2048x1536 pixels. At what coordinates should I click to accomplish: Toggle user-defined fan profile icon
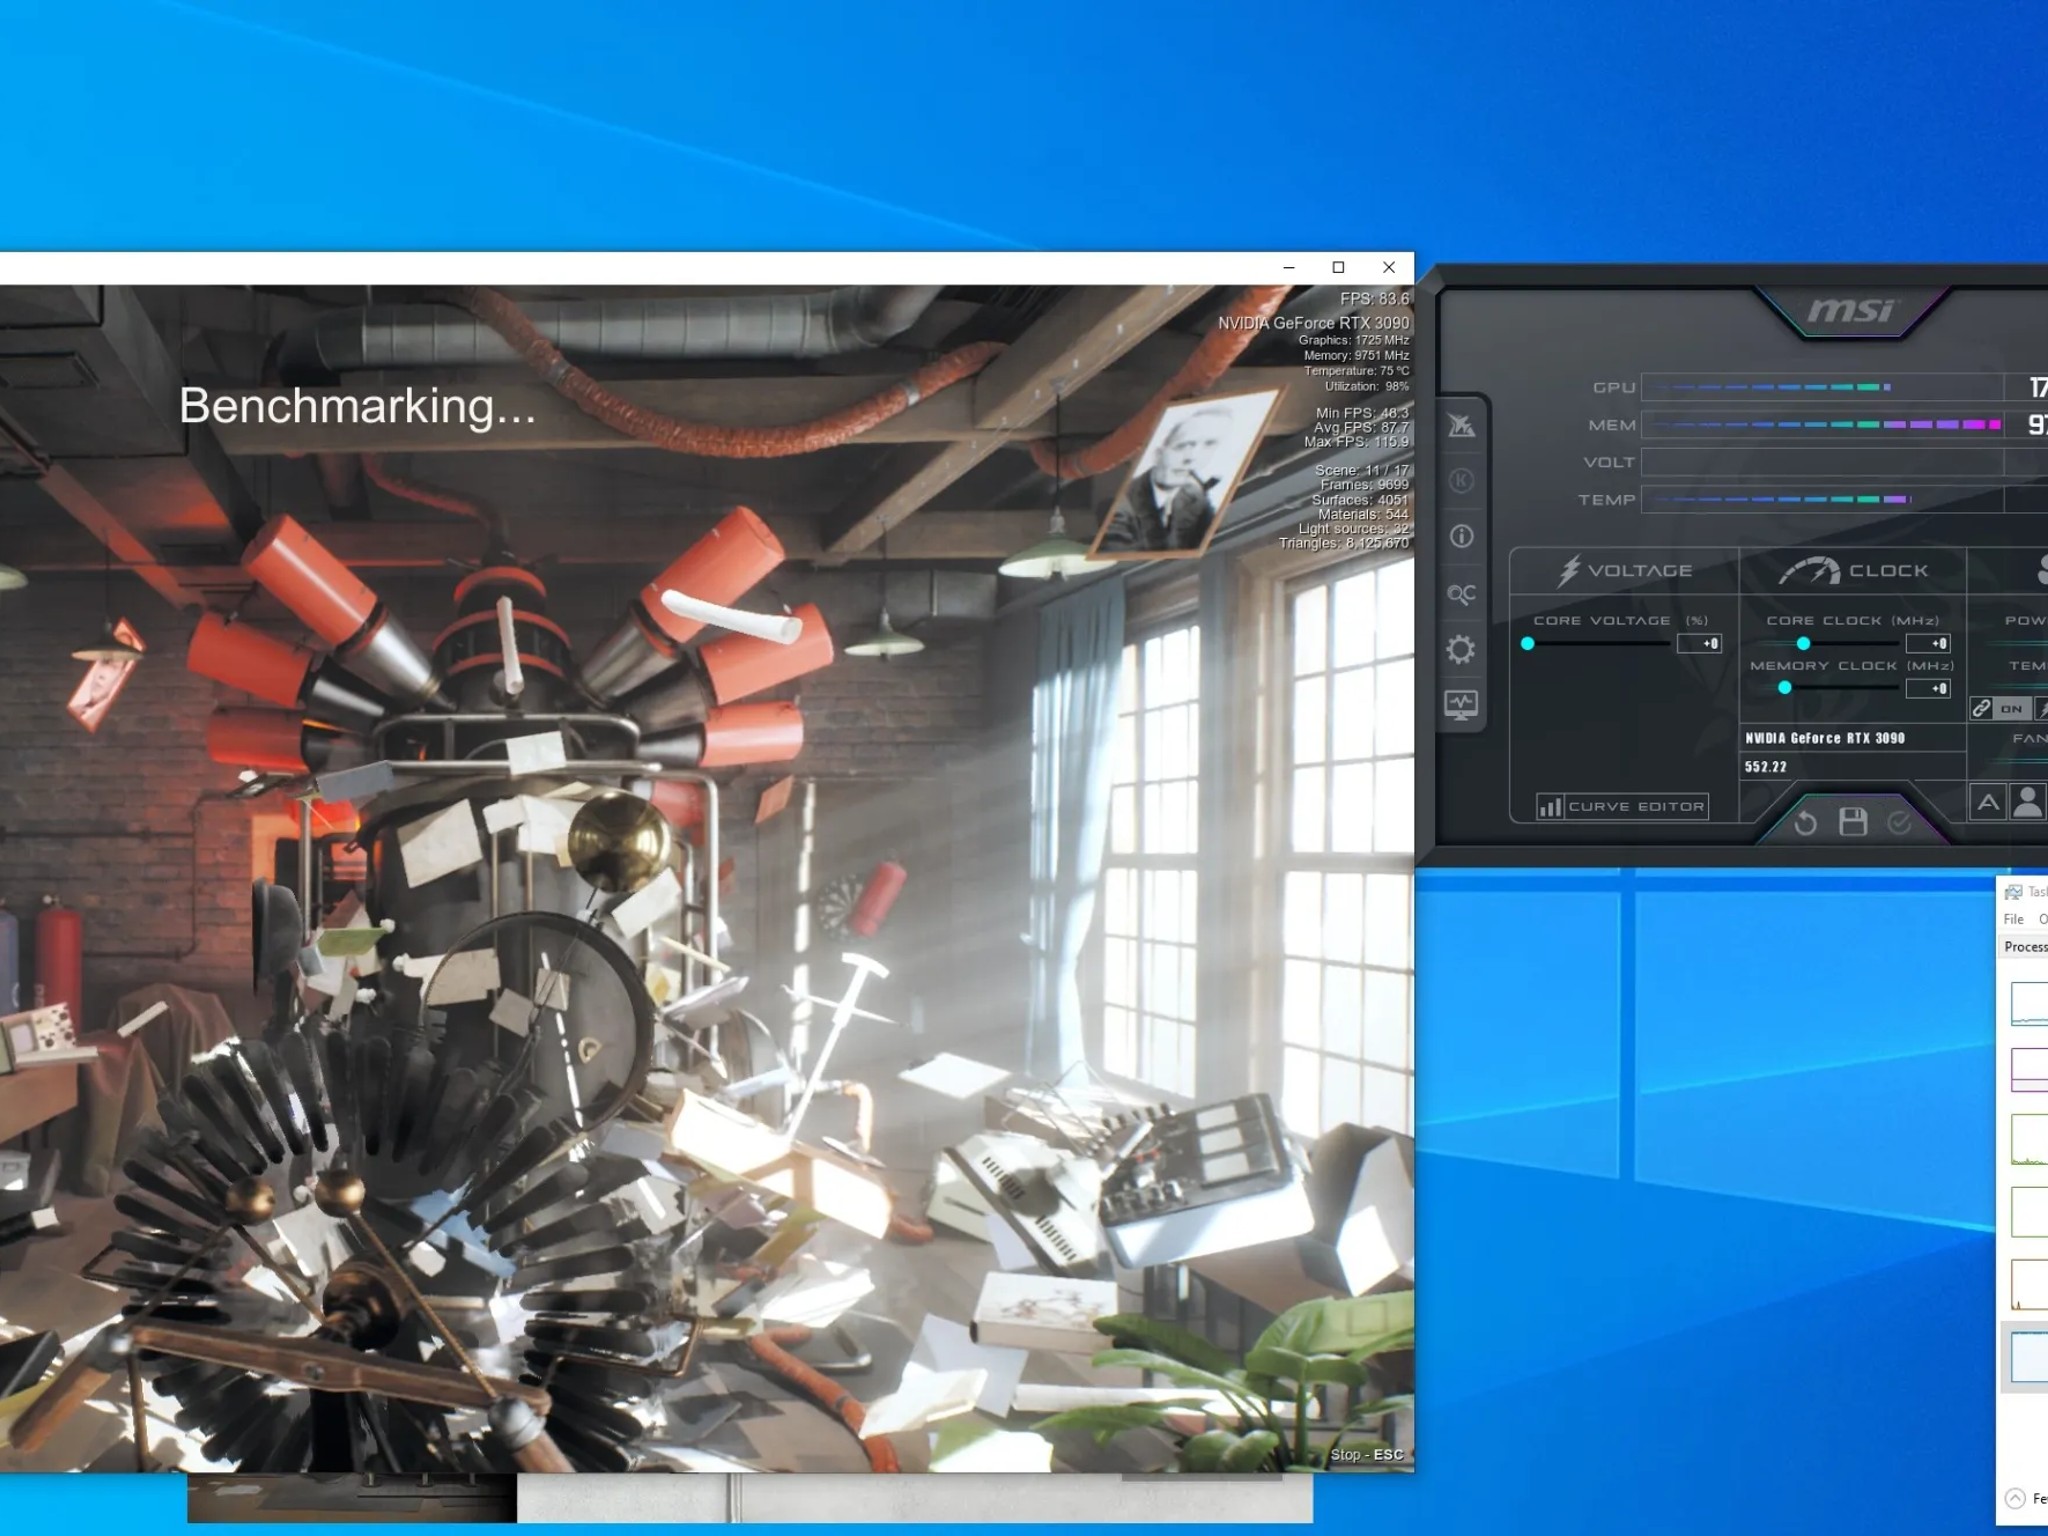click(x=2028, y=802)
